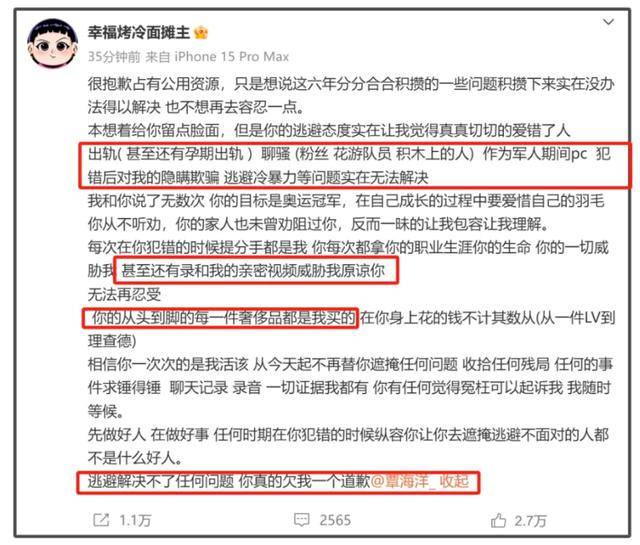Click the iPhone 15 Pro Max source
Screen dimensions: 640x545
(x=231, y=56)
